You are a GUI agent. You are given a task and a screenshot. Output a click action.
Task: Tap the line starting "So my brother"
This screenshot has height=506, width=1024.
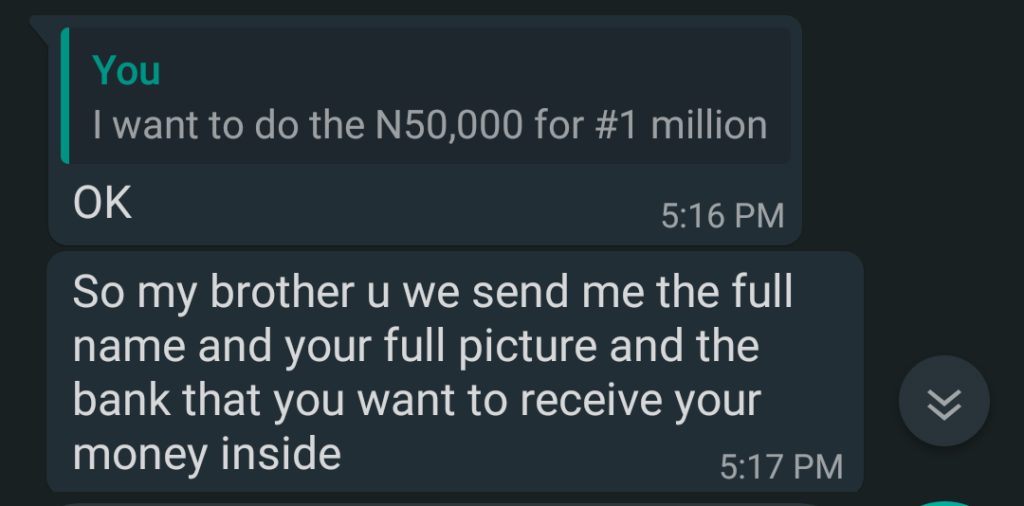click(432, 292)
